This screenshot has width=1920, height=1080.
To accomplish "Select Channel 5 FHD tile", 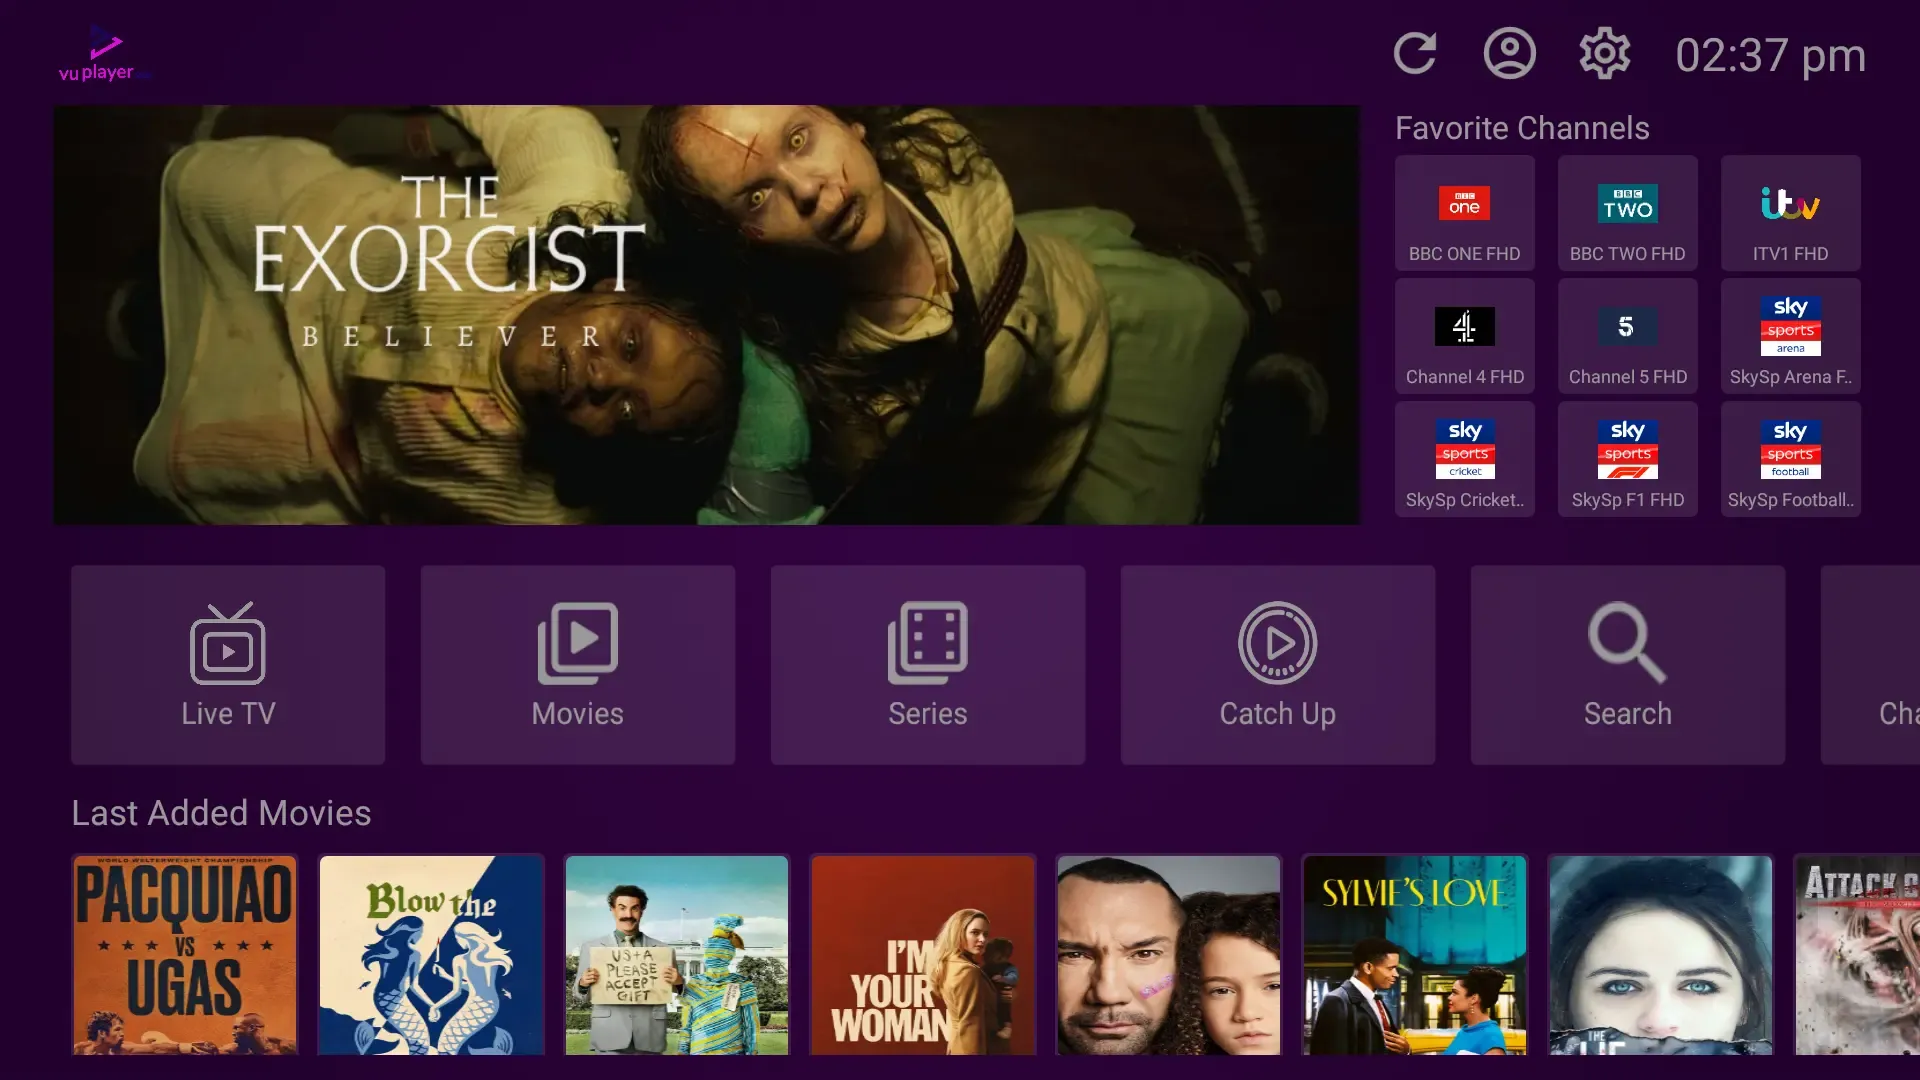I will tap(1627, 336).
